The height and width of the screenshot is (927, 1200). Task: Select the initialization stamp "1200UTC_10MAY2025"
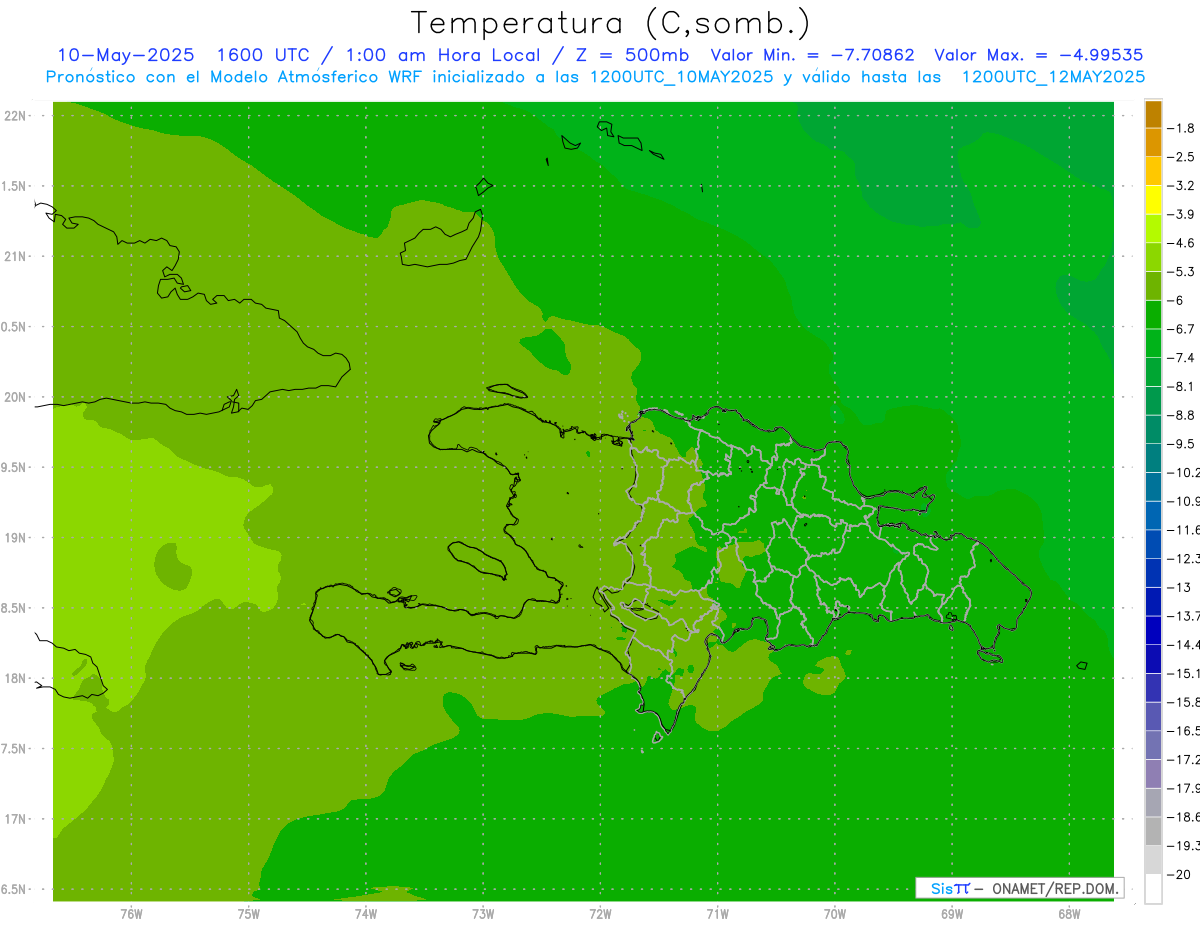coord(682,76)
